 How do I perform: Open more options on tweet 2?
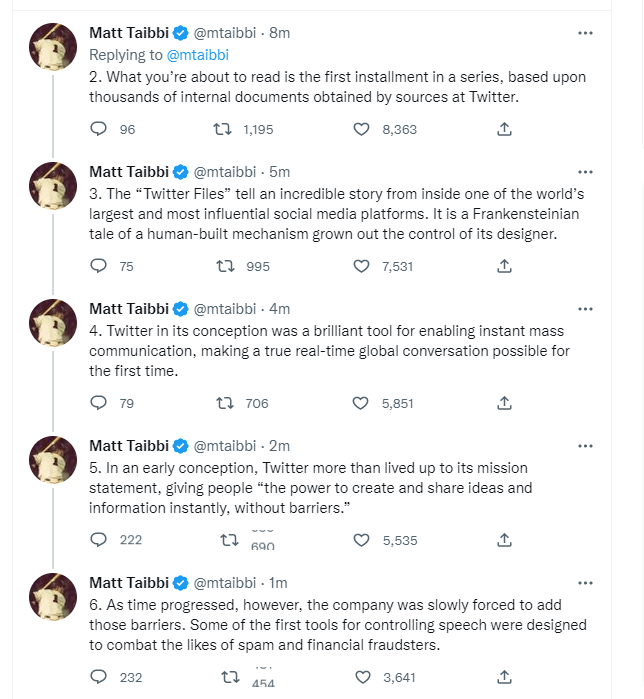click(x=585, y=33)
